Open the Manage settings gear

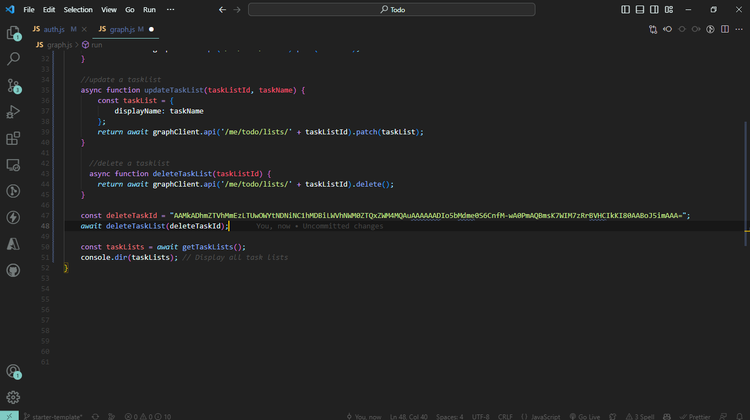(x=14, y=397)
